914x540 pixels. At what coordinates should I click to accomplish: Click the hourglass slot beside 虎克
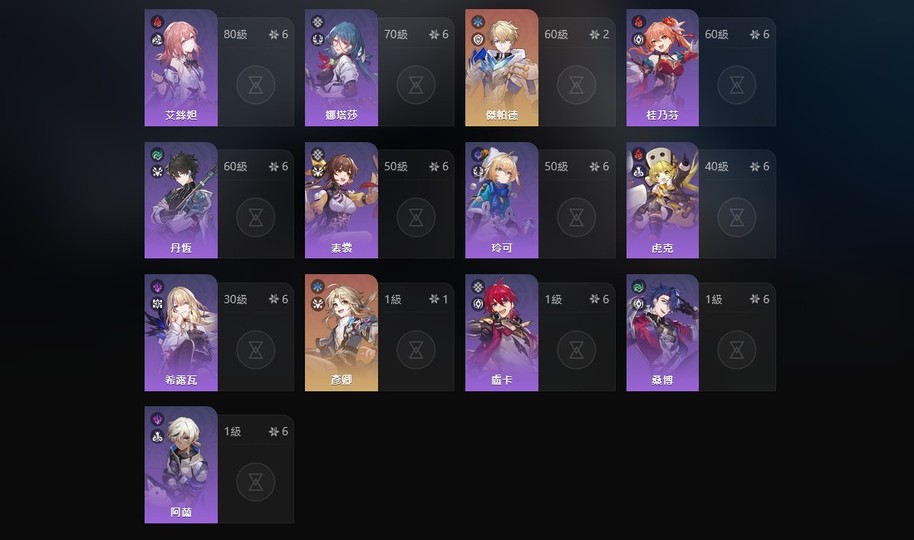click(x=736, y=218)
